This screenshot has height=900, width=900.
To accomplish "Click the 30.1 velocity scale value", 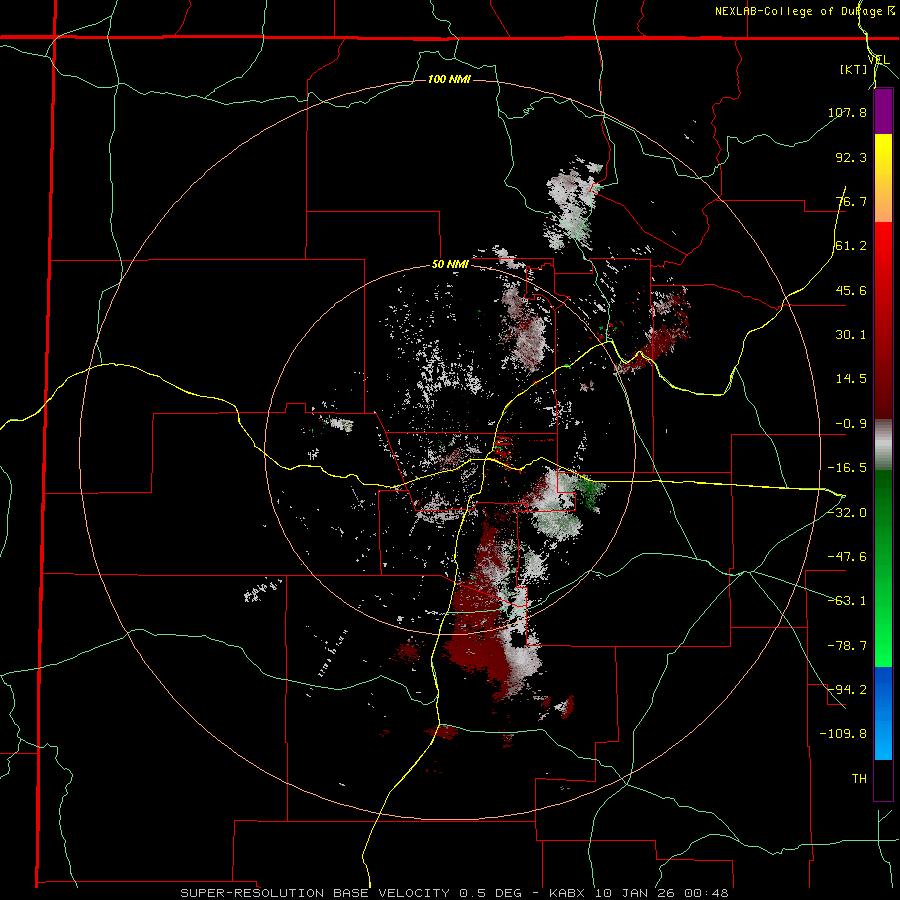I will pos(851,335).
